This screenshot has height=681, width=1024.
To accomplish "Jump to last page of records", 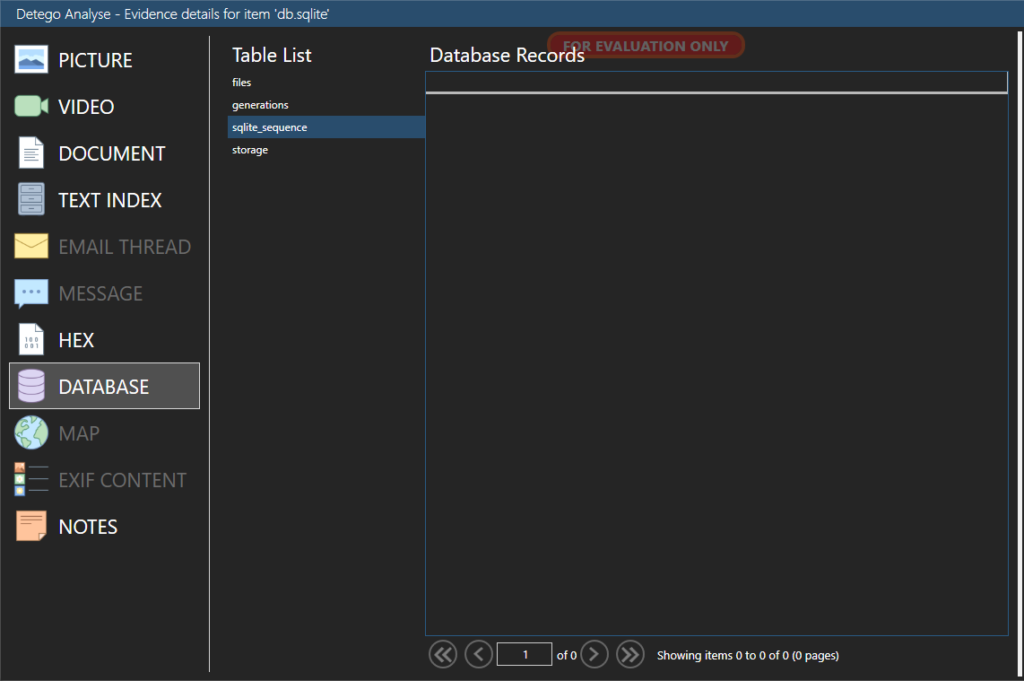I will pyautogui.click(x=630, y=654).
